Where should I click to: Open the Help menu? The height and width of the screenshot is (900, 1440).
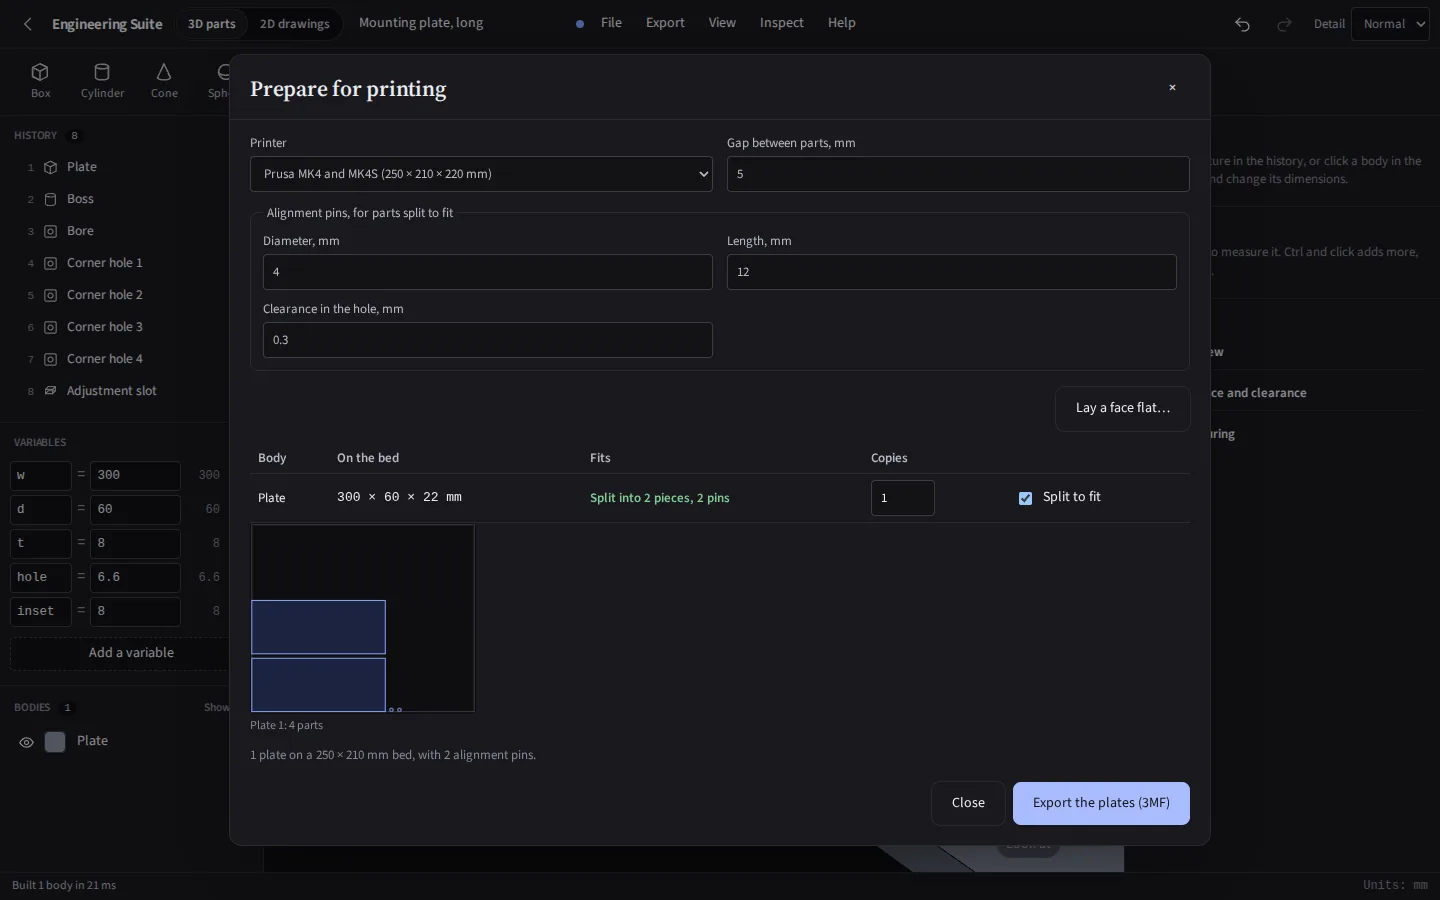841,23
